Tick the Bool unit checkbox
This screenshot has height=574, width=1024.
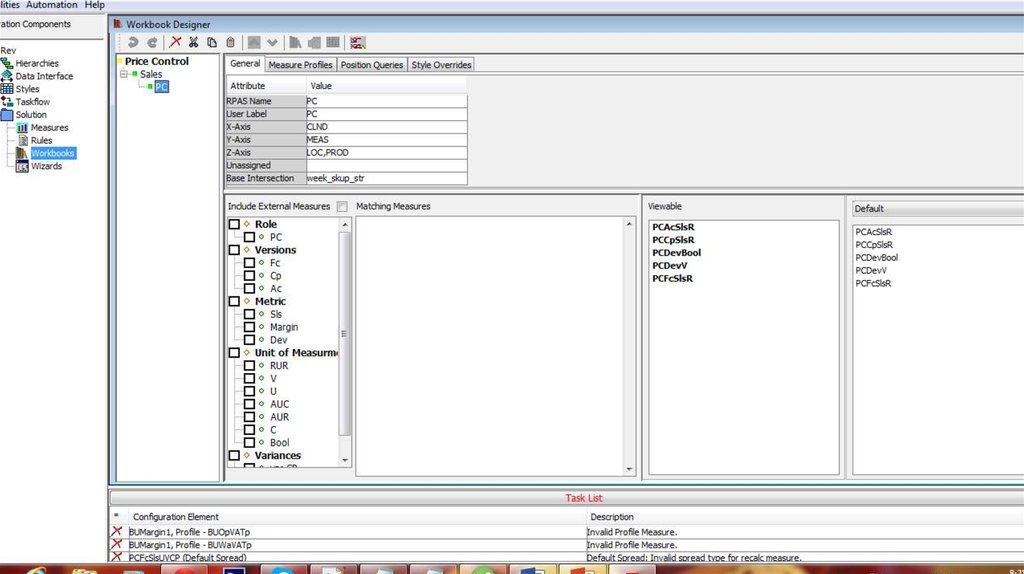(x=249, y=443)
